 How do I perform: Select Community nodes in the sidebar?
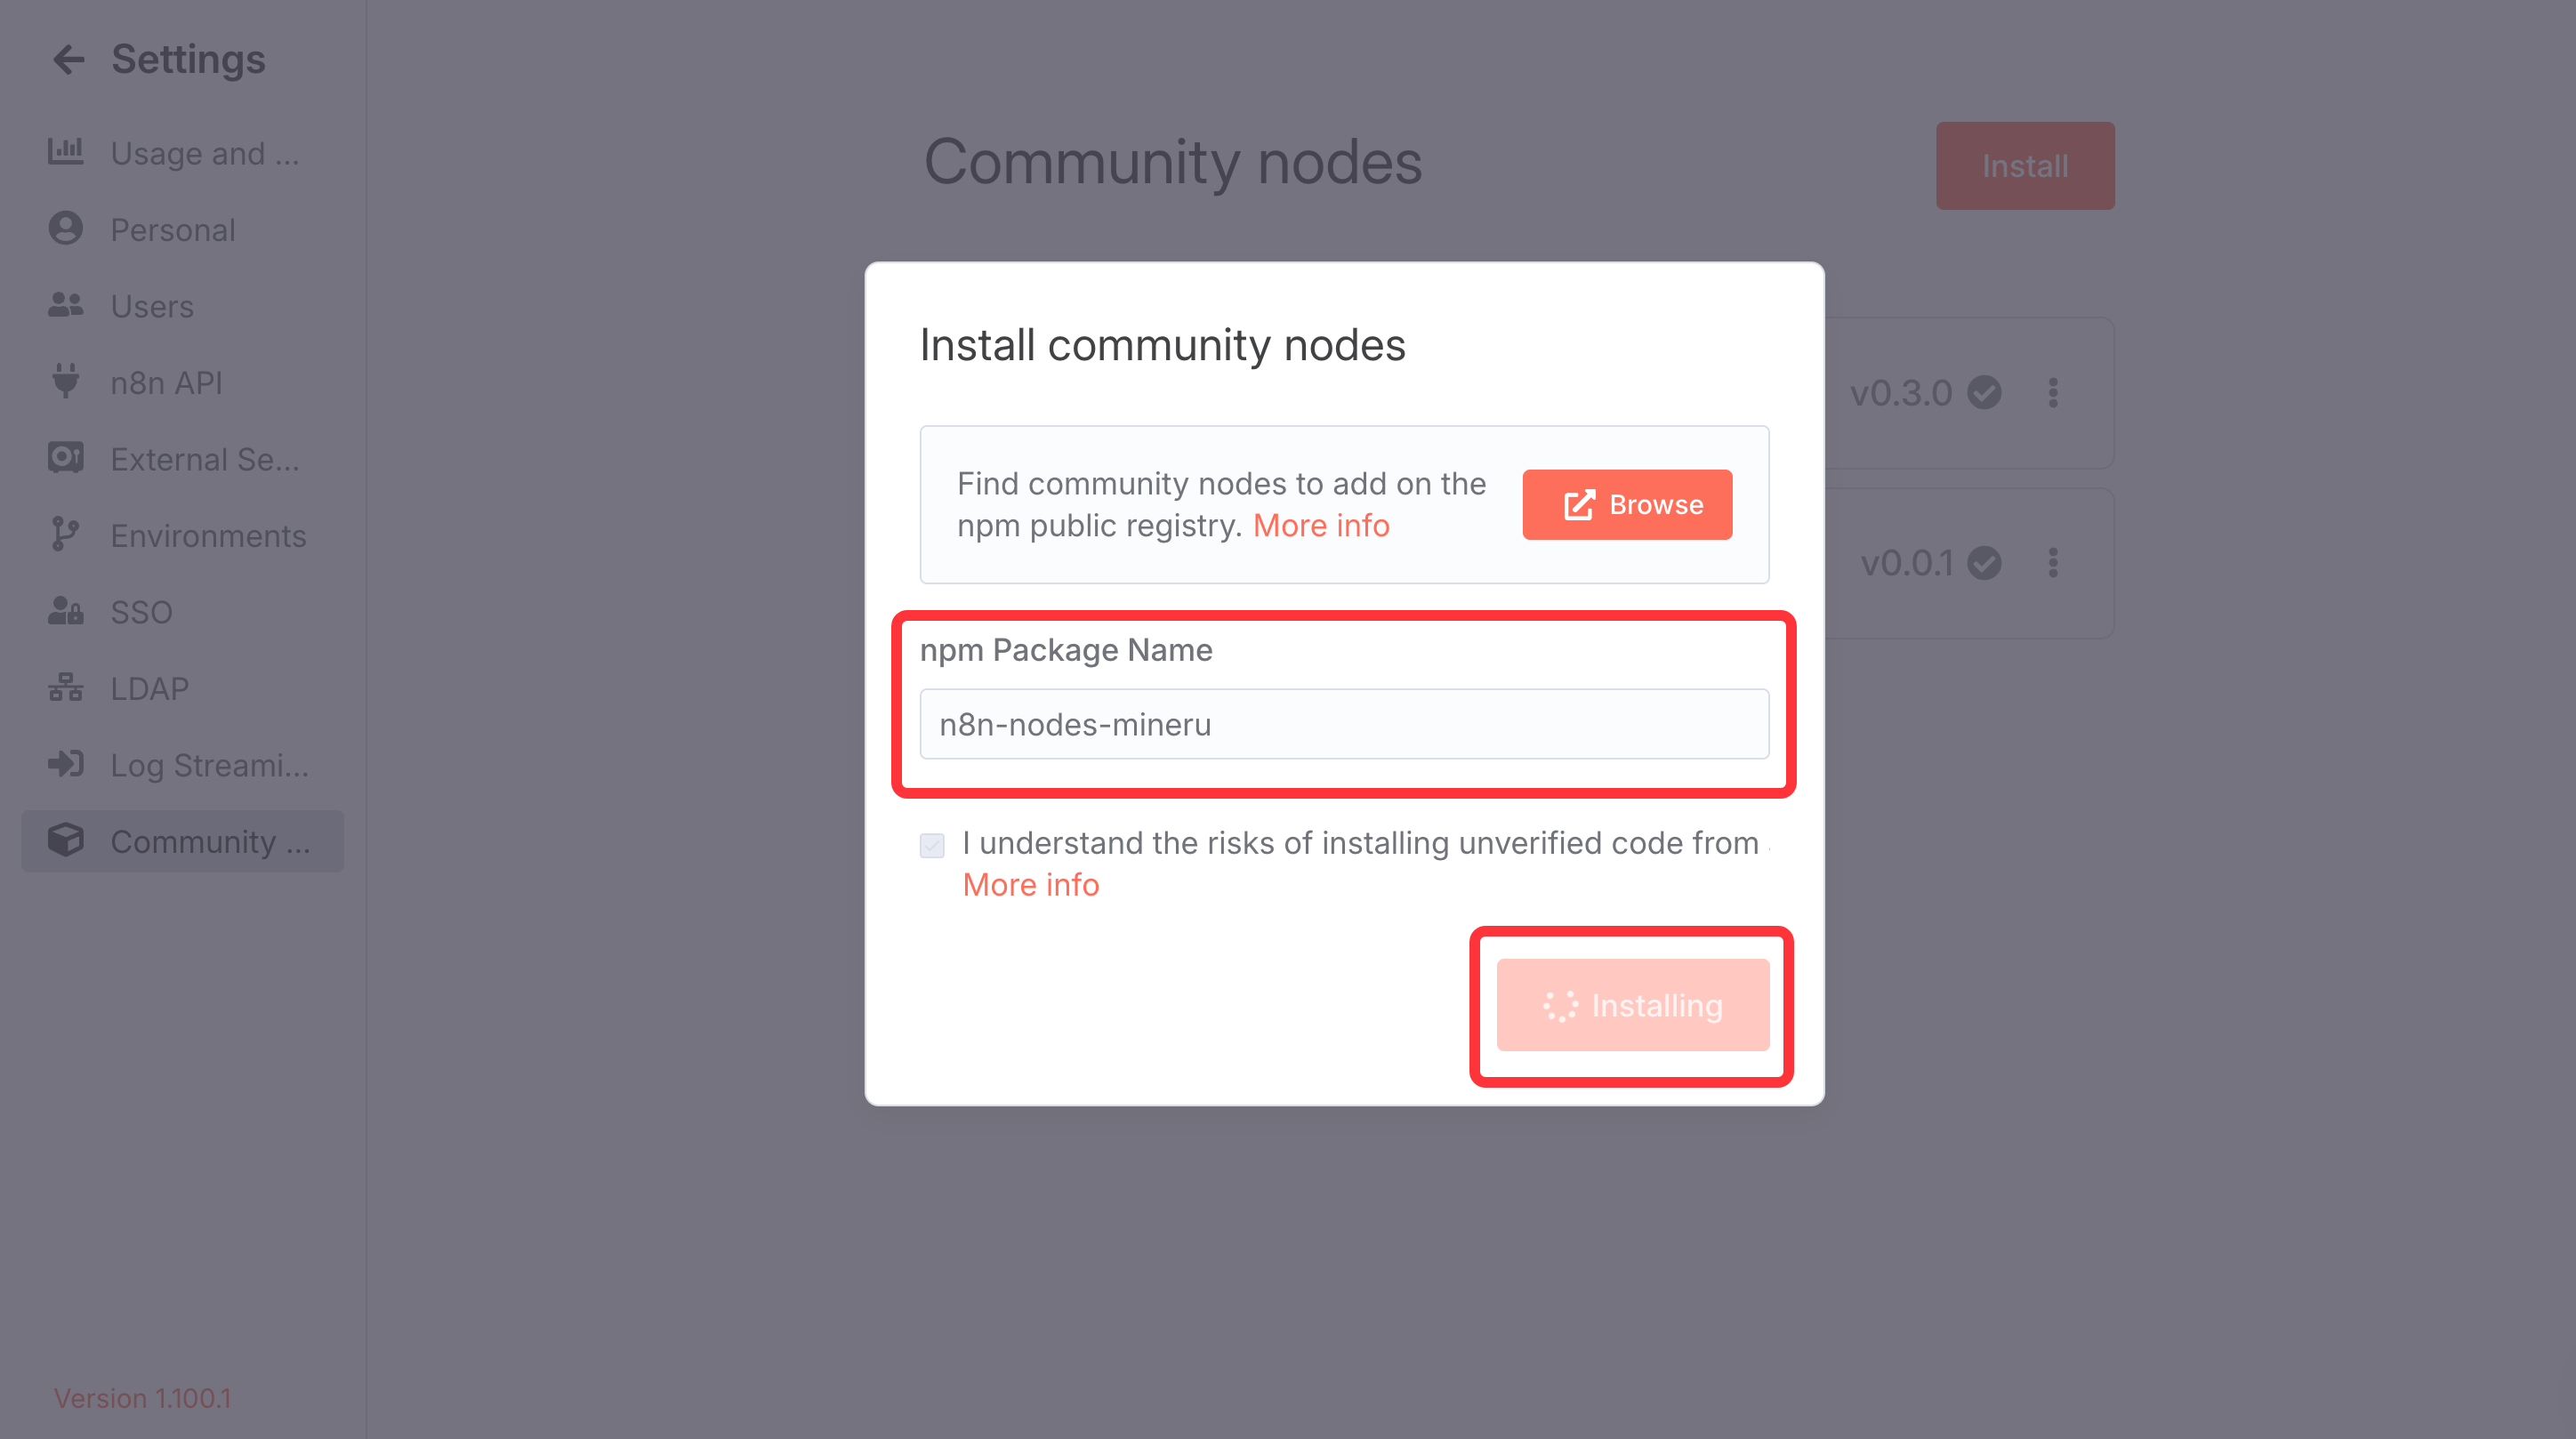pyautogui.click(x=183, y=841)
